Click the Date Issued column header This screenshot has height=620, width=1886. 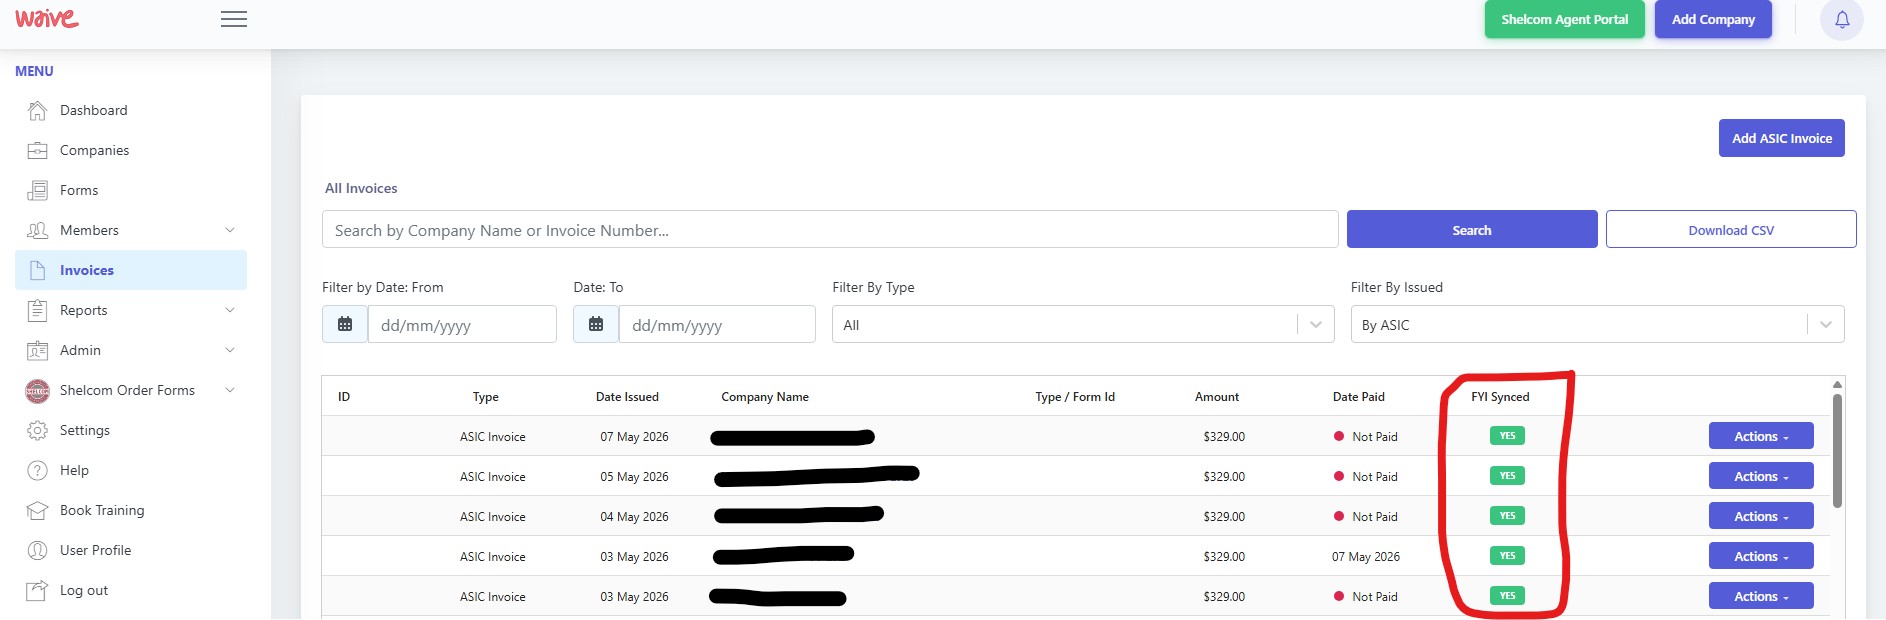[627, 397]
